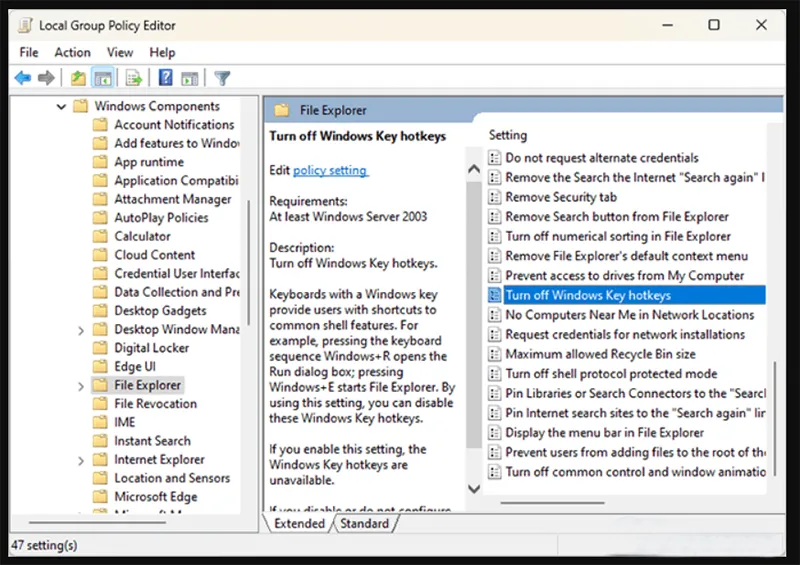Click the Up one level folder icon

(78, 78)
